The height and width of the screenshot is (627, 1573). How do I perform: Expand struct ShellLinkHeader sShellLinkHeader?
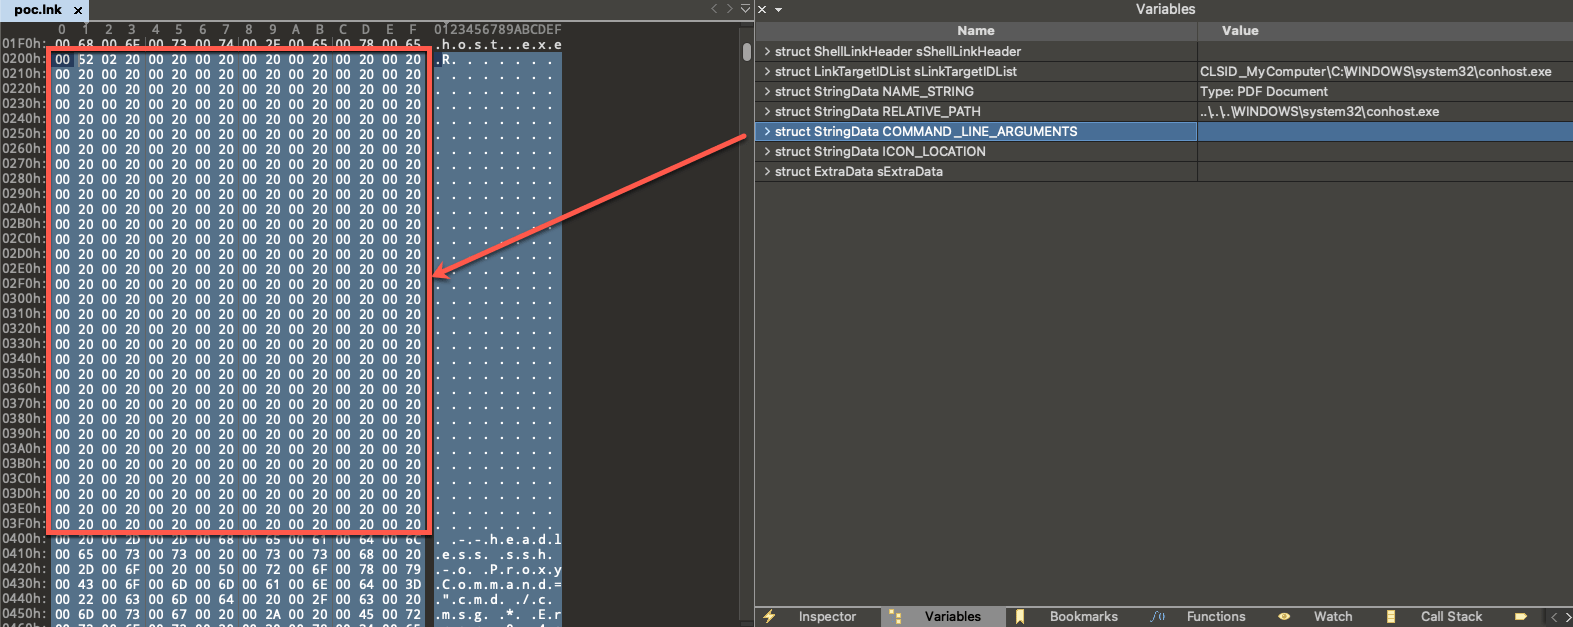[767, 51]
